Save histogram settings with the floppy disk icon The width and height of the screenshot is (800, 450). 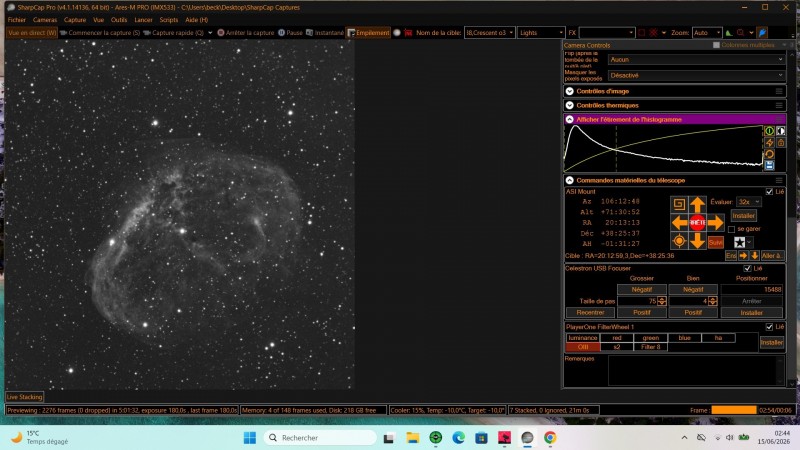pyautogui.click(x=769, y=165)
